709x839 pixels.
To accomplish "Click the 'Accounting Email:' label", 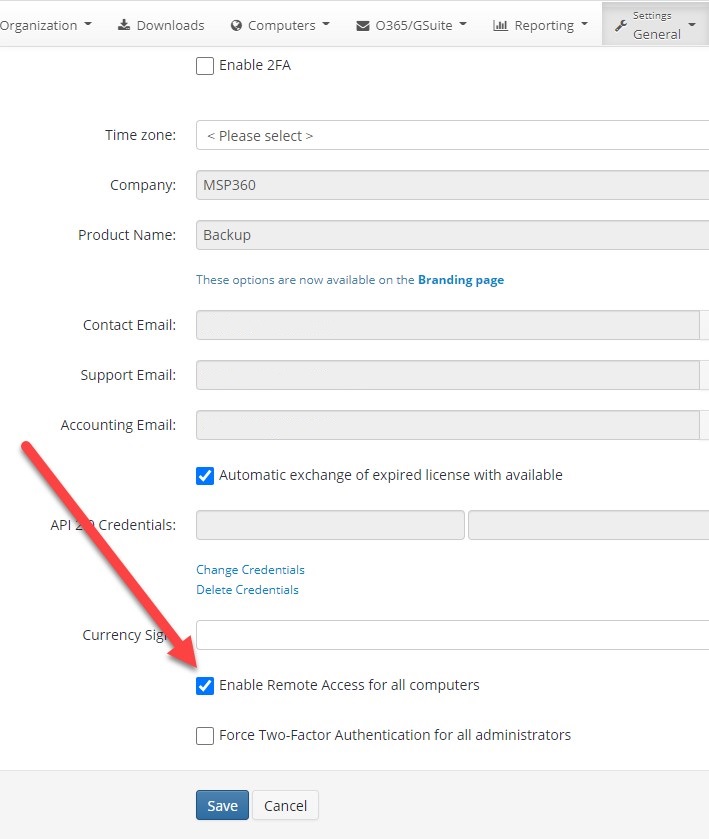I will pos(118,425).
